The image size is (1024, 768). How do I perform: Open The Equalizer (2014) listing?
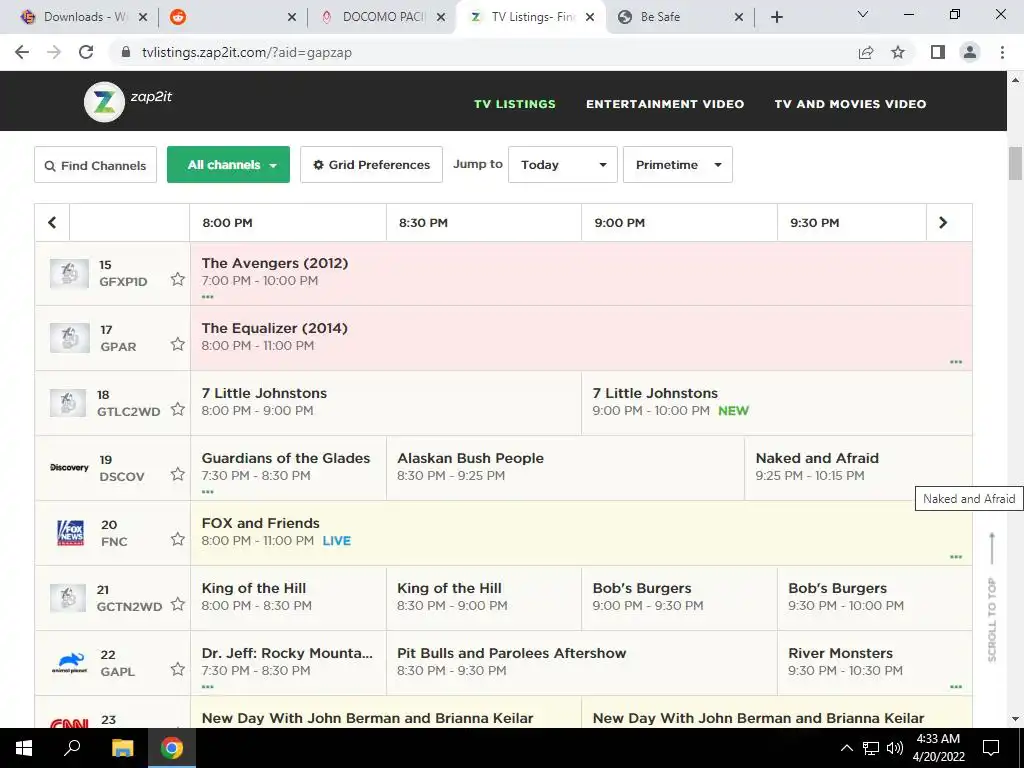pyautogui.click(x=581, y=338)
